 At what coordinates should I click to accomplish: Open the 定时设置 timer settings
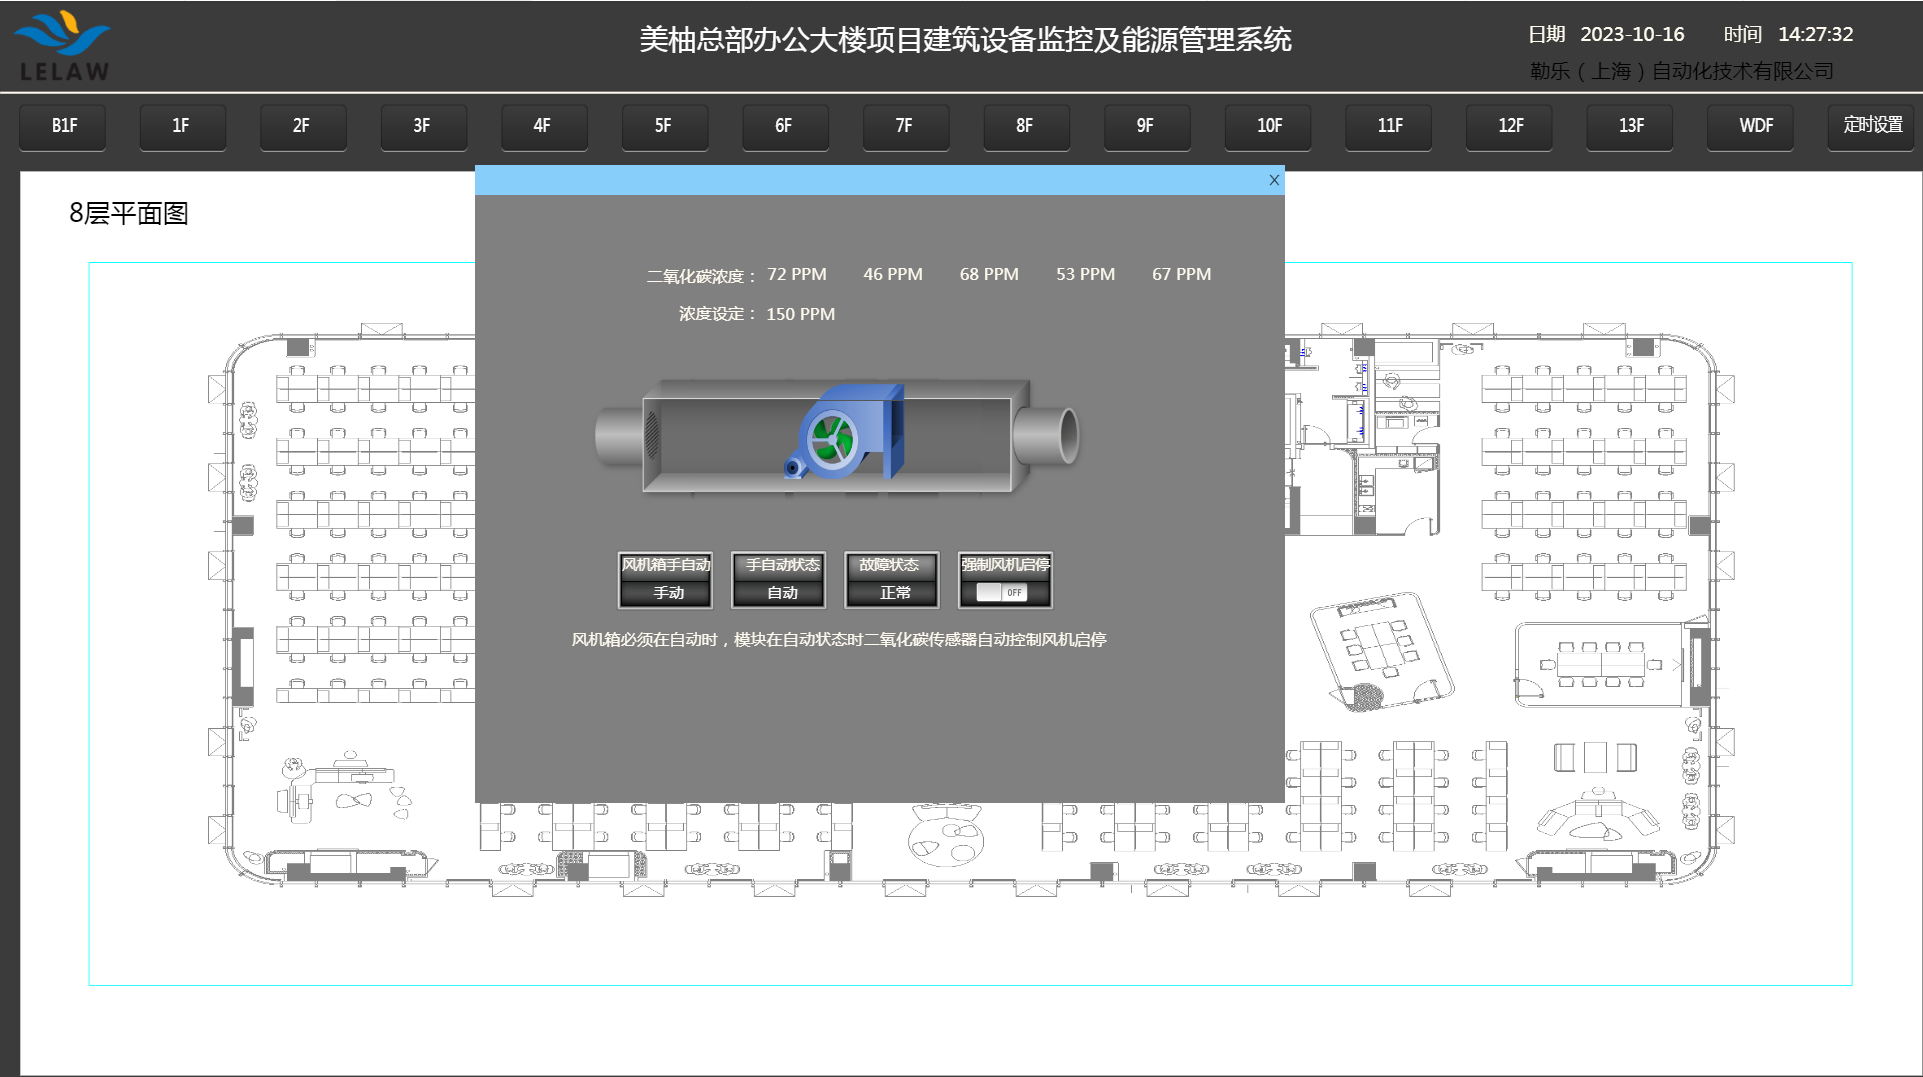pyautogui.click(x=1872, y=126)
